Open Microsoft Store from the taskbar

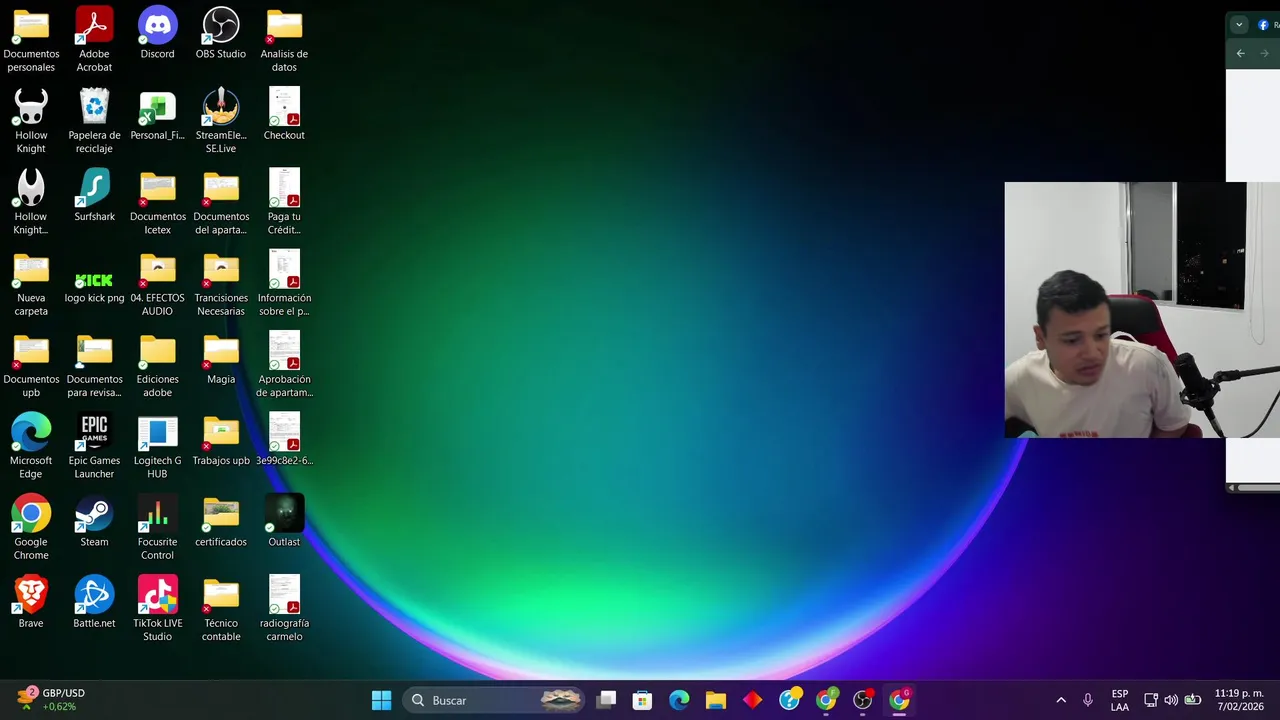pyautogui.click(x=642, y=700)
